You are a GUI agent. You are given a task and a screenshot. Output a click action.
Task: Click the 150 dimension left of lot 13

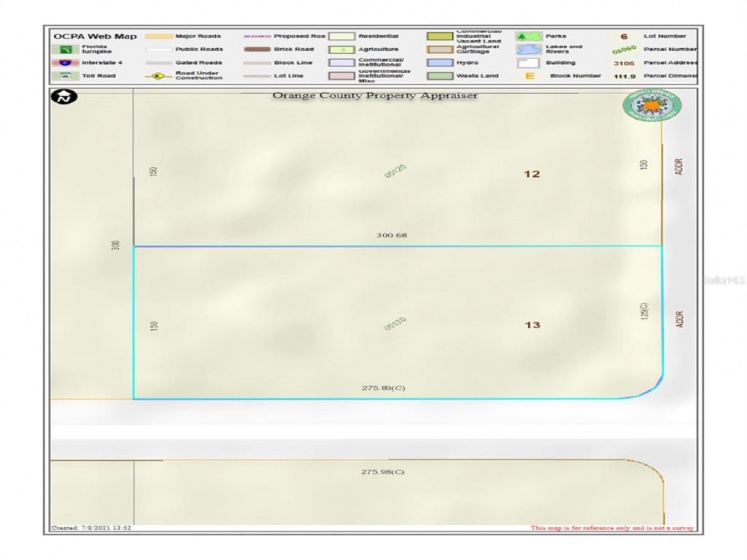point(153,326)
